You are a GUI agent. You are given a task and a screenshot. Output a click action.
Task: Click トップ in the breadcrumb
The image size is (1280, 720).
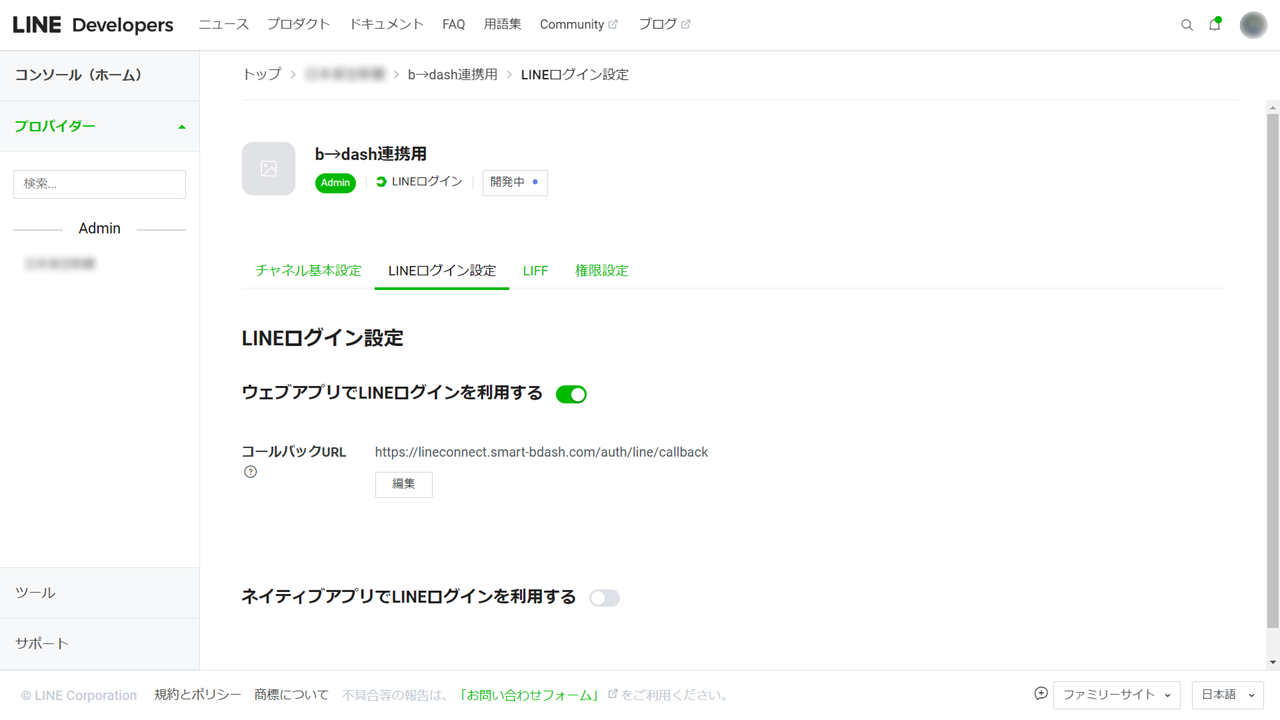(262, 75)
